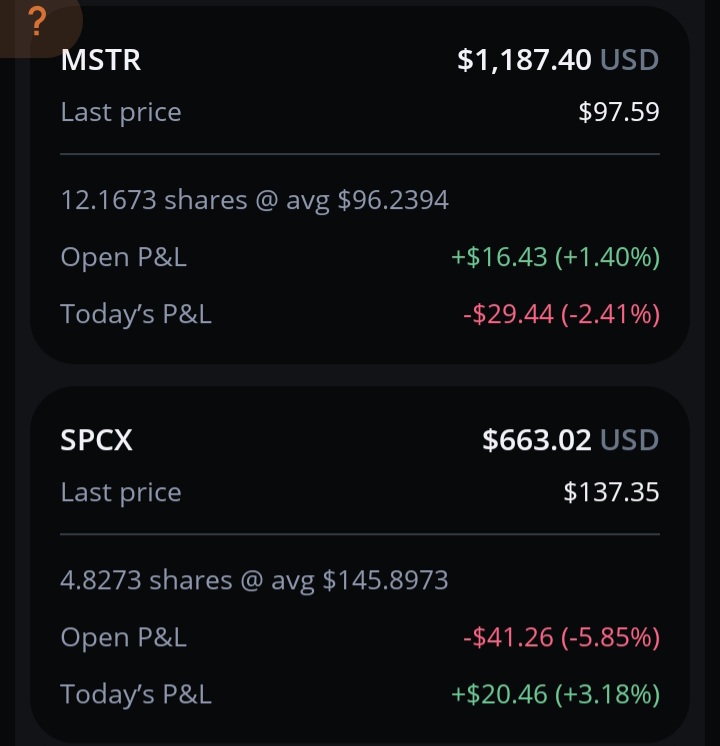720x746 pixels.
Task: Select SPCX 4.8273 shares average cost line
Action: (x=254, y=580)
